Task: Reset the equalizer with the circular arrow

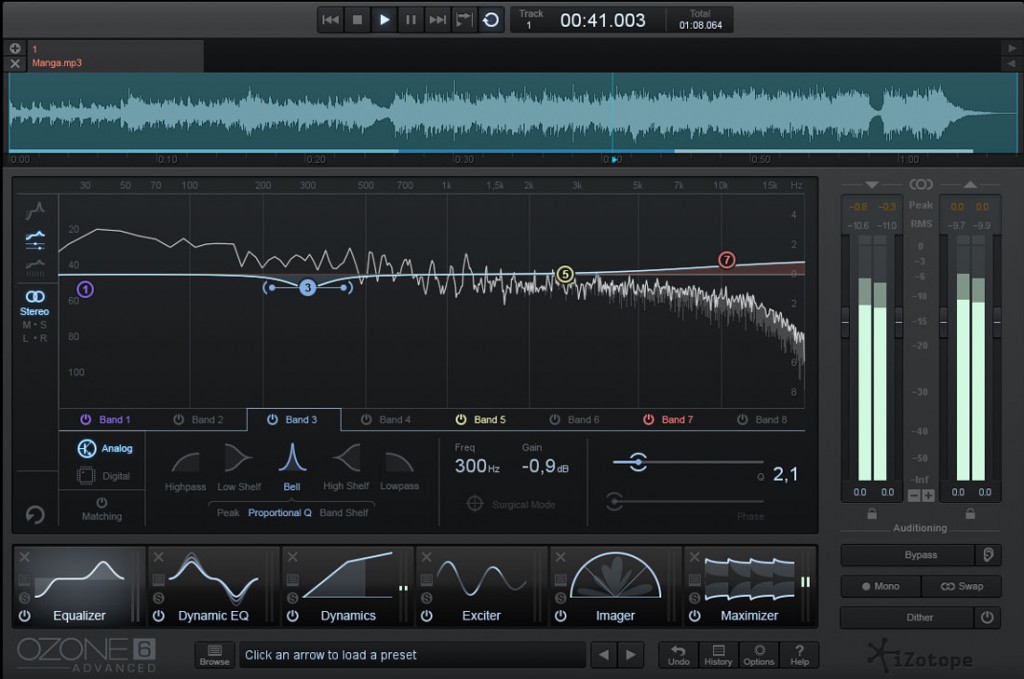Action: [x=35, y=514]
